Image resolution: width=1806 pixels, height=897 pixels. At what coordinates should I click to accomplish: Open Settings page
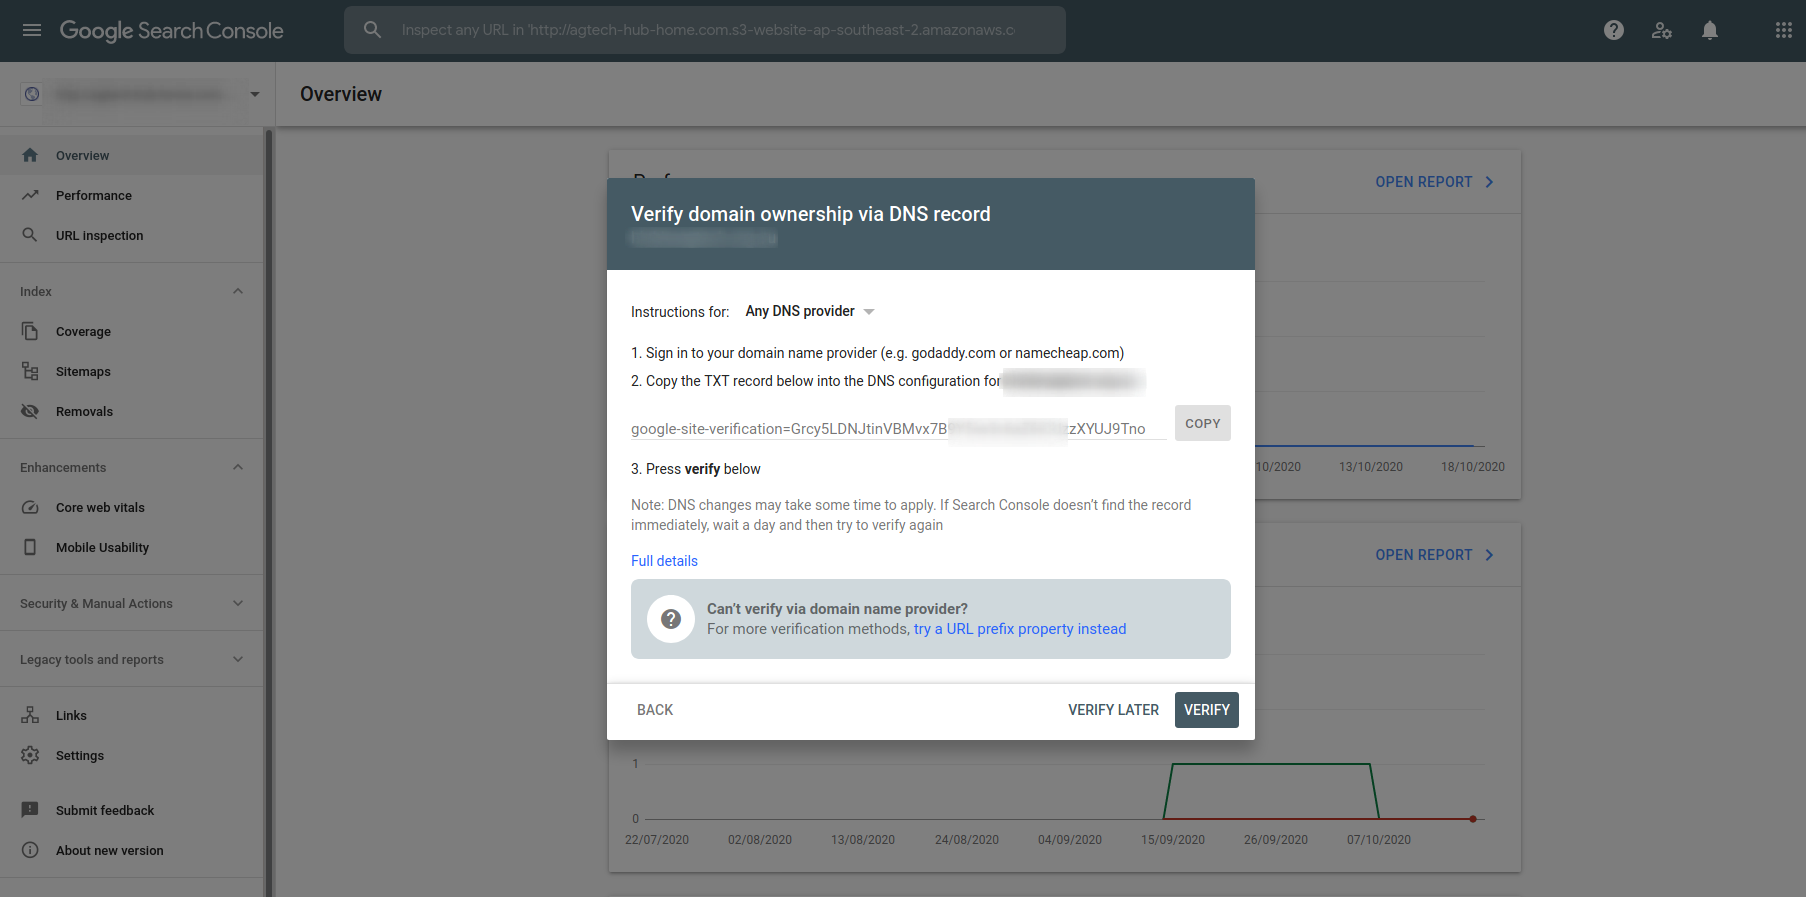coord(131,755)
